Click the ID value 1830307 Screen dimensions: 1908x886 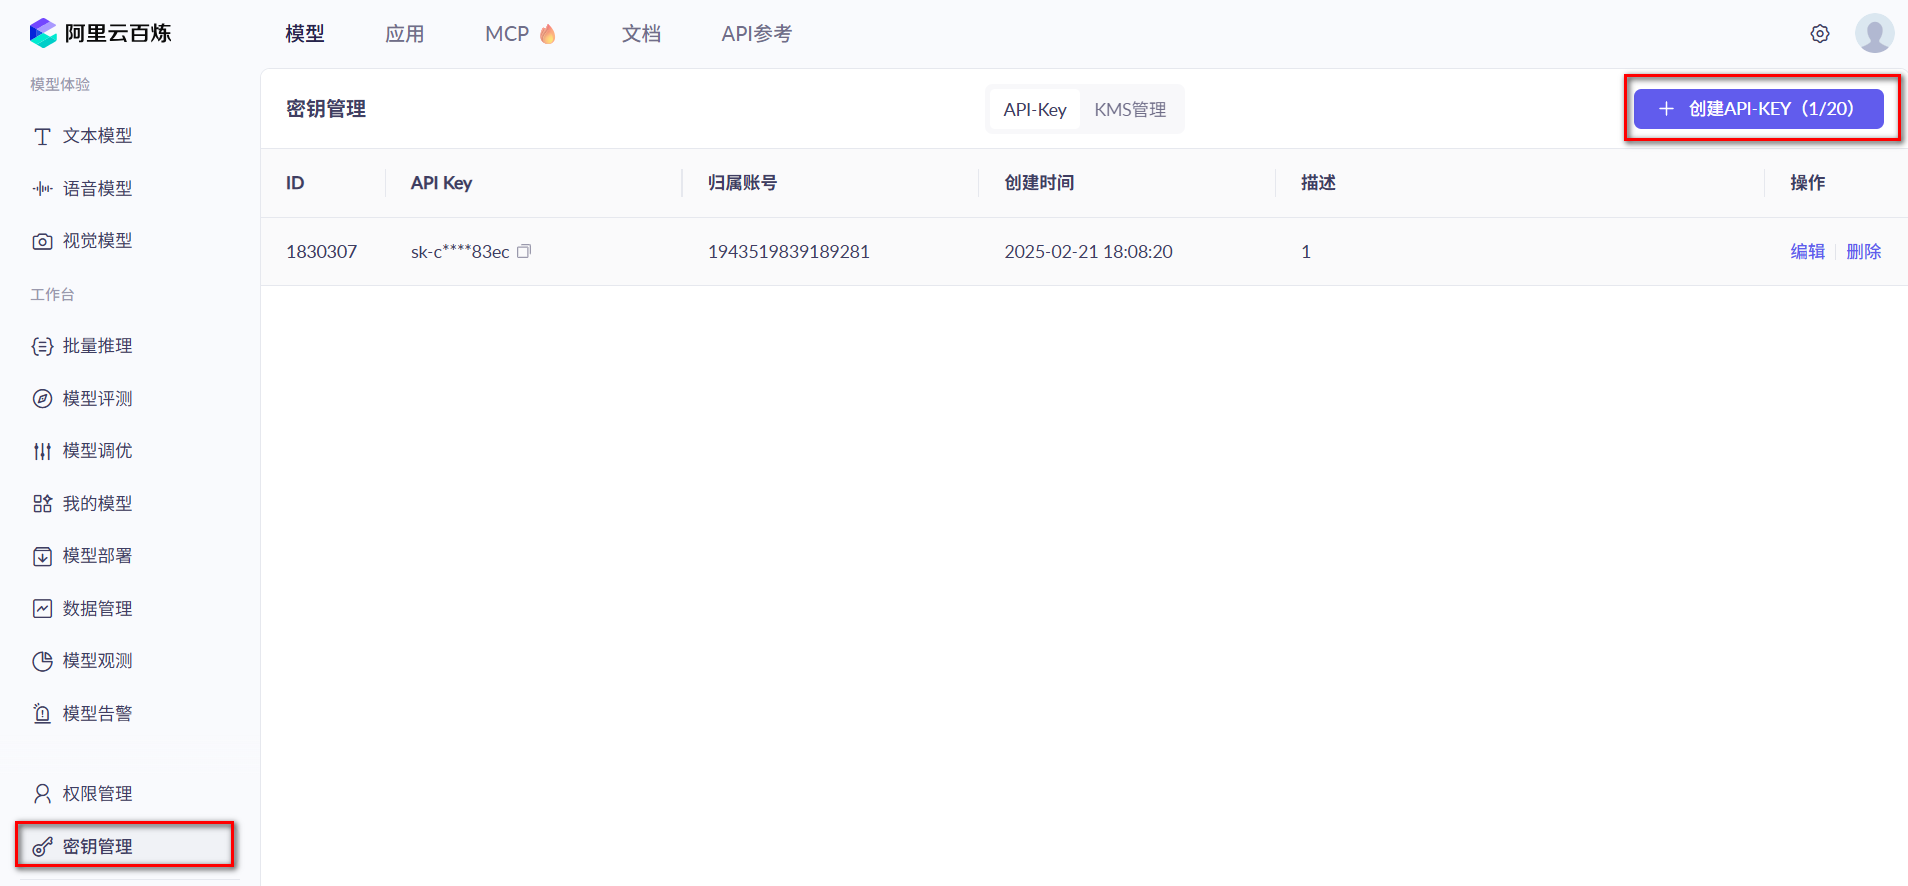pyautogui.click(x=321, y=252)
